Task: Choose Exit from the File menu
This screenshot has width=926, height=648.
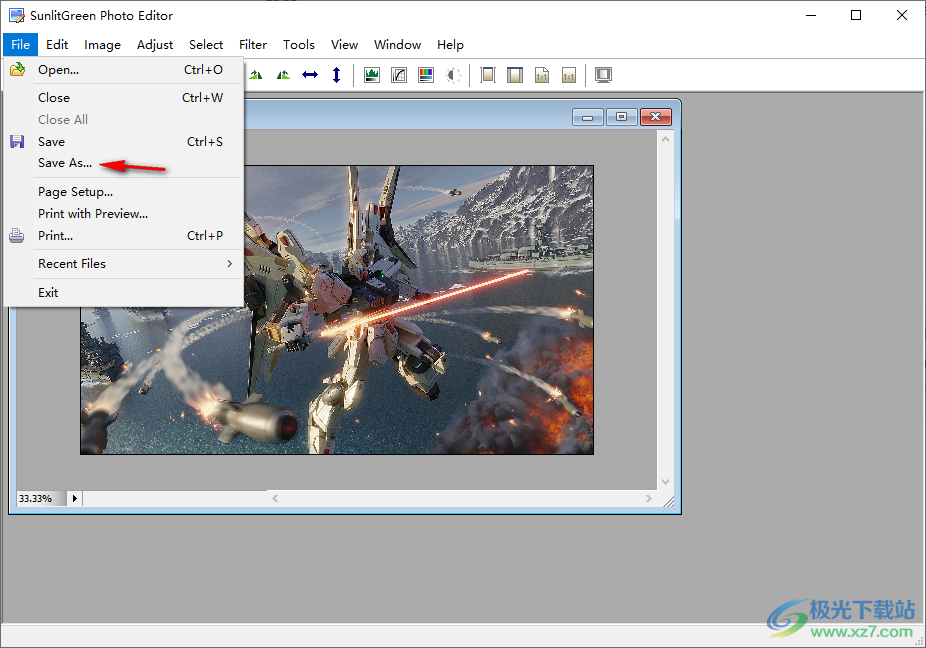Action: point(123,292)
